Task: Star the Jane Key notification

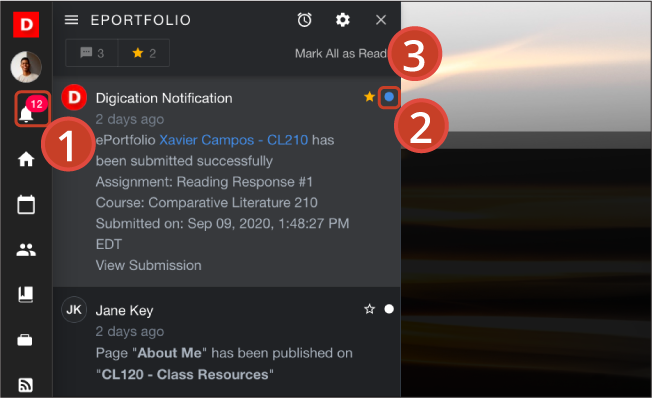Action: (x=369, y=309)
